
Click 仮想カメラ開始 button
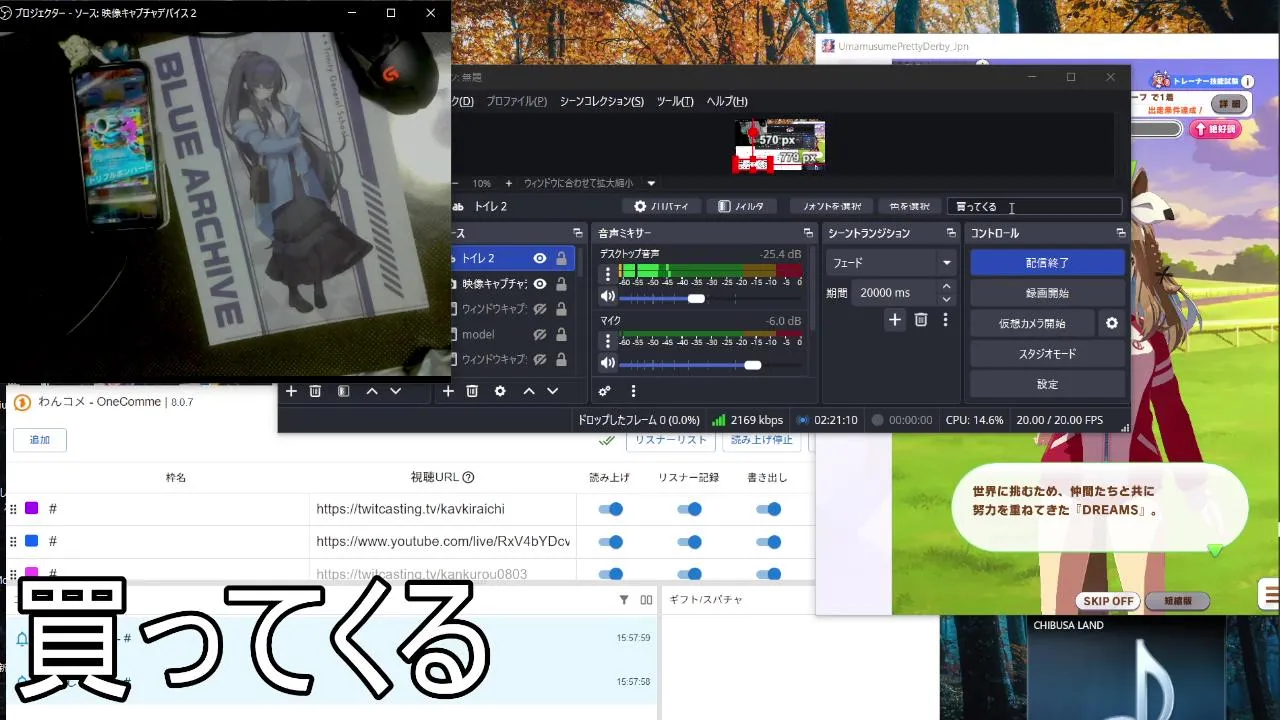[1032, 323]
